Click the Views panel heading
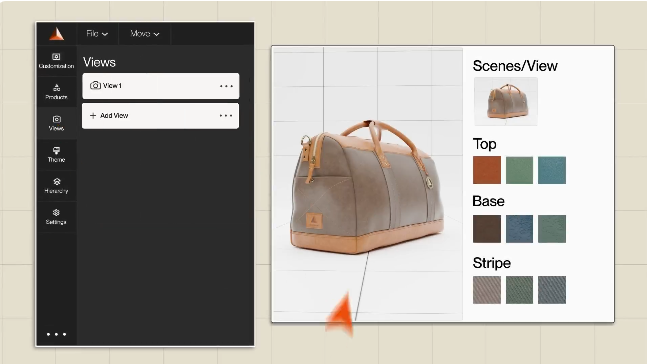 99,62
